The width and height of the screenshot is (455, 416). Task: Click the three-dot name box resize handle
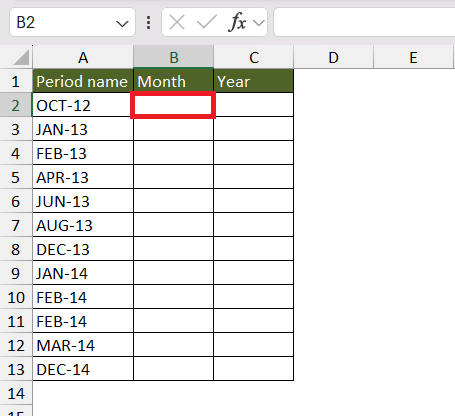coord(148,23)
